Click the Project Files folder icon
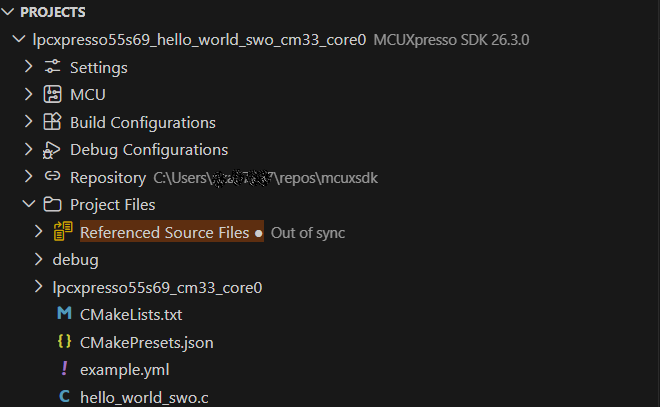The height and width of the screenshot is (407, 660). 53,205
